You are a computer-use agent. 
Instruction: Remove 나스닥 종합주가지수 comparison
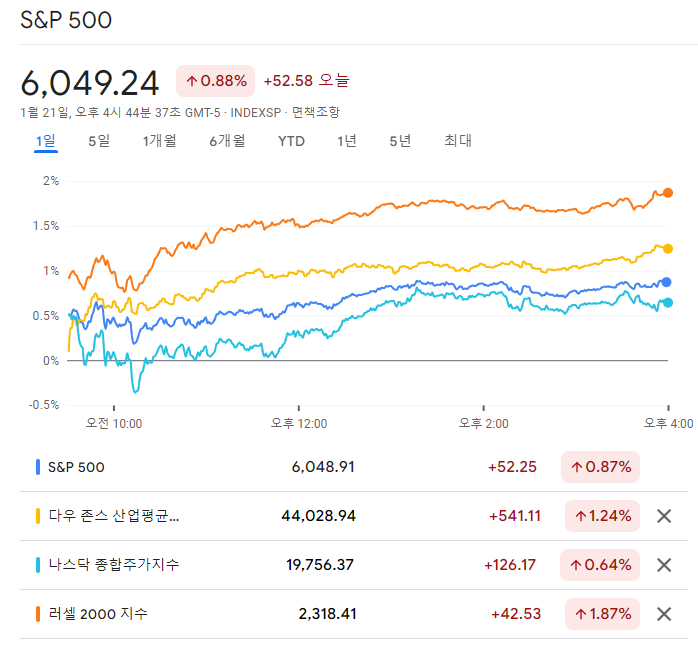664,565
